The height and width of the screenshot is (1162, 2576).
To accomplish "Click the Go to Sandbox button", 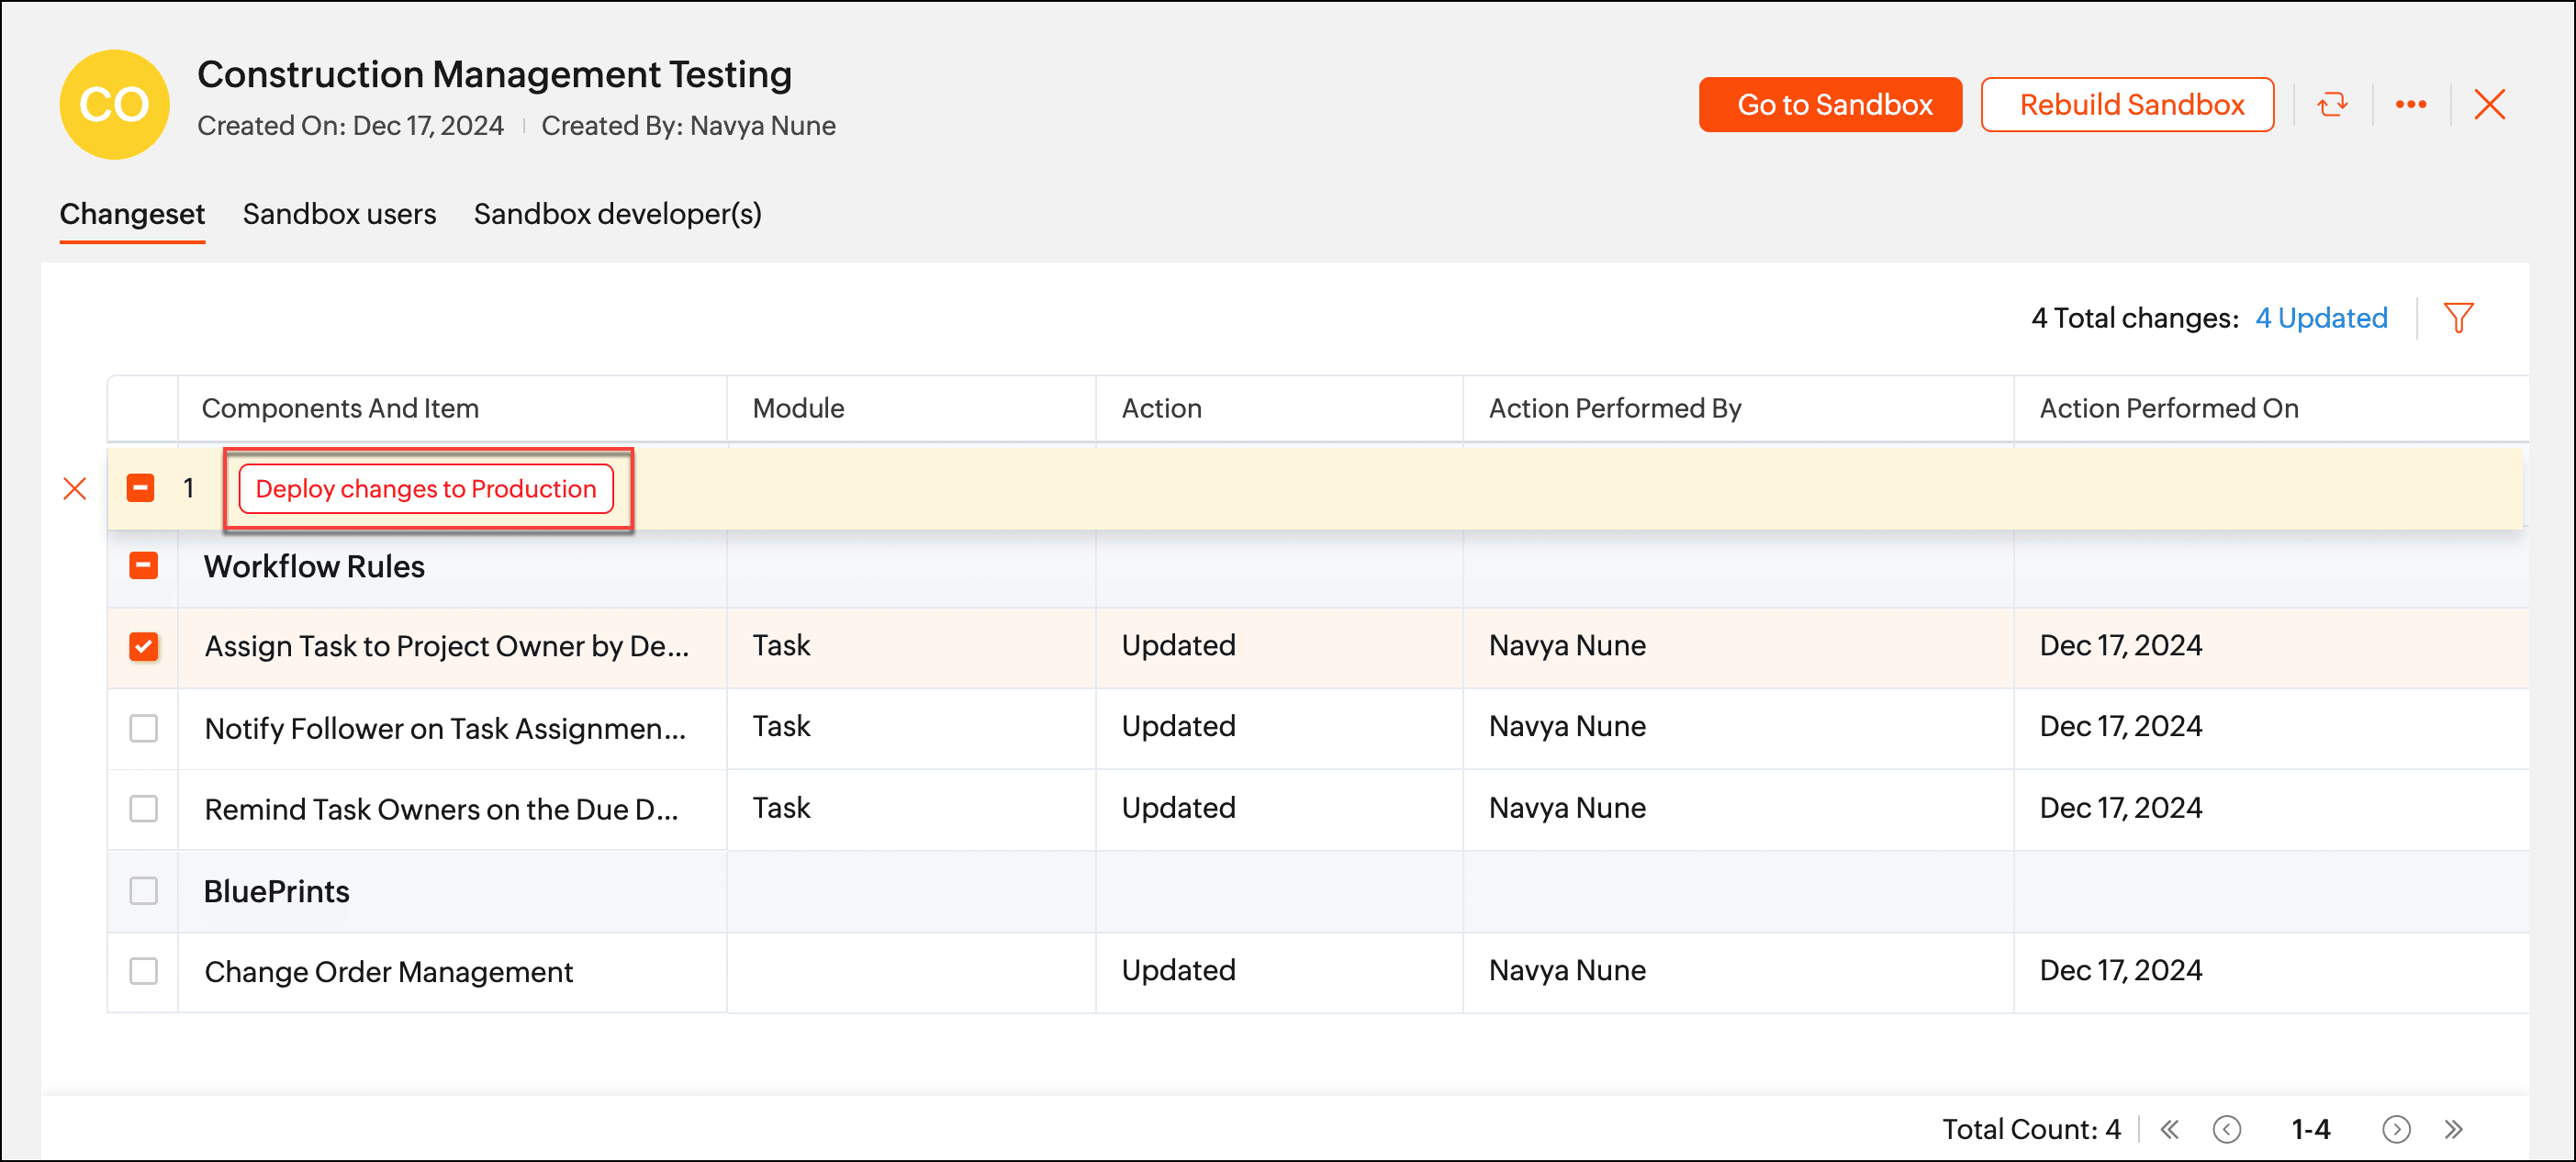I will 1829,105.
